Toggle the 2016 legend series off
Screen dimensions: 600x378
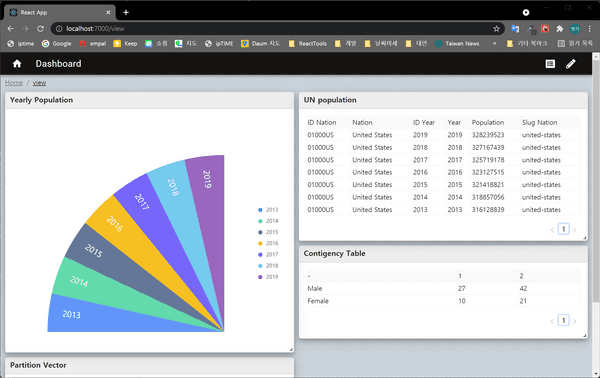(x=268, y=243)
